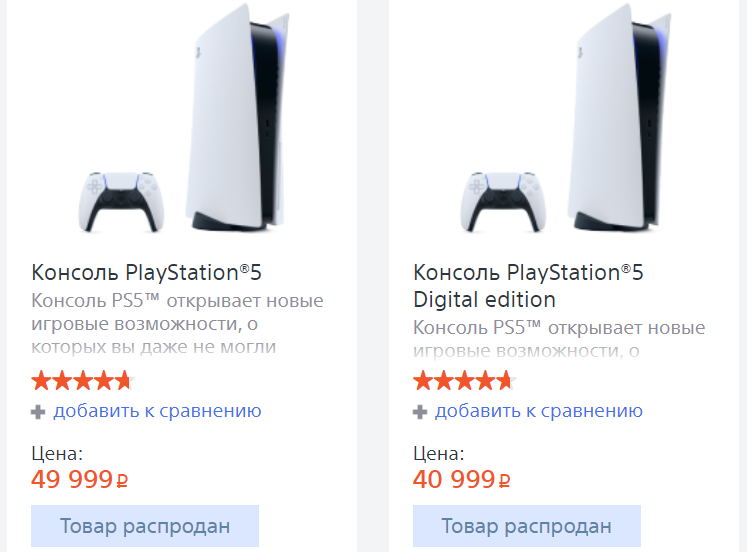
Task: Click the star rating of PS5 Digital edition
Action: [x=463, y=381]
